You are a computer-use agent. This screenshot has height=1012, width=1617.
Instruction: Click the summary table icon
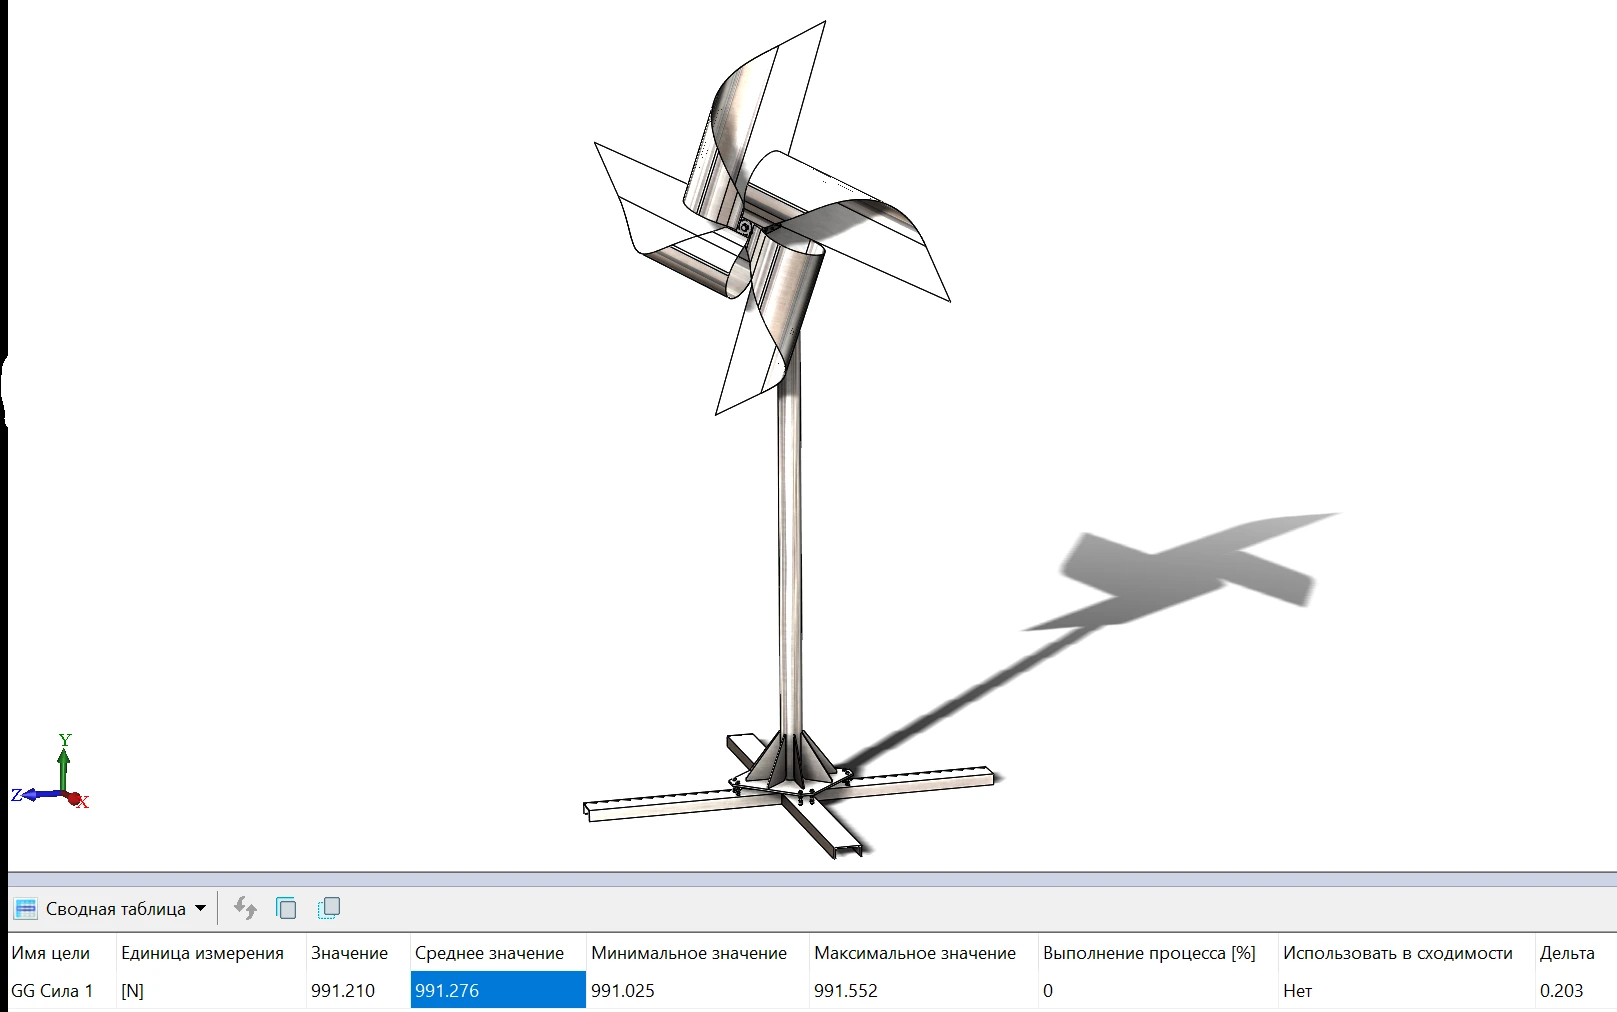pyautogui.click(x=26, y=908)
